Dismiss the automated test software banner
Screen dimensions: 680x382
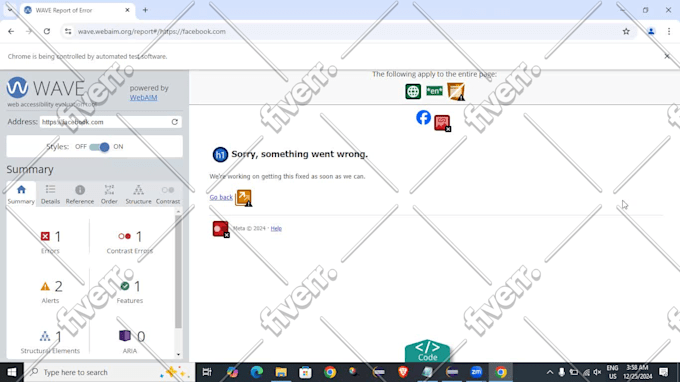click(x=667, y=56)
